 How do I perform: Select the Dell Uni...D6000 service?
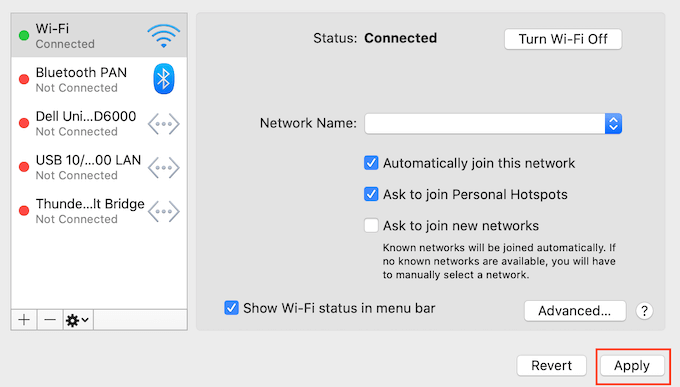99,123
